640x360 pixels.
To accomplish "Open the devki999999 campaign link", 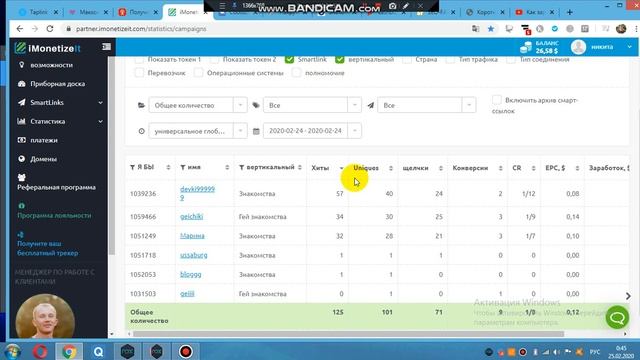I will (x=197, y=193).
